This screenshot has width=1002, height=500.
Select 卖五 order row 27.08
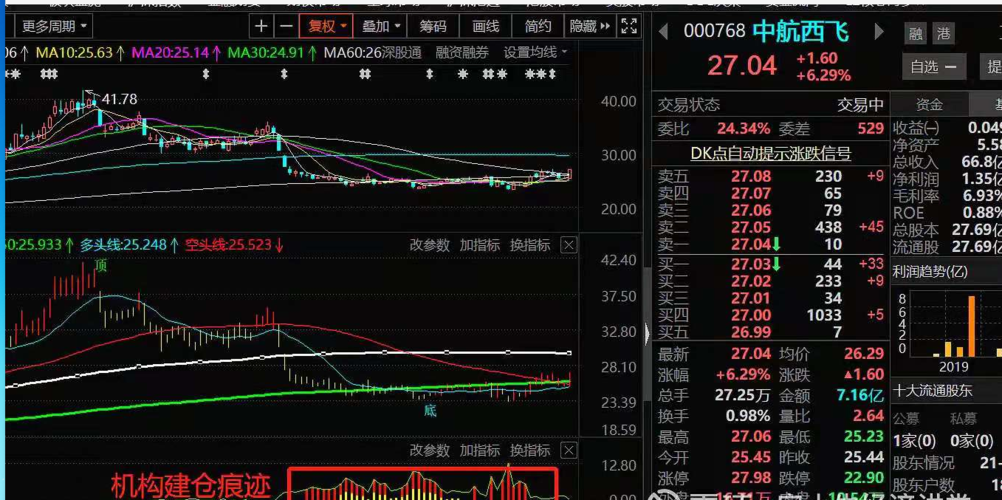(771, 176)
